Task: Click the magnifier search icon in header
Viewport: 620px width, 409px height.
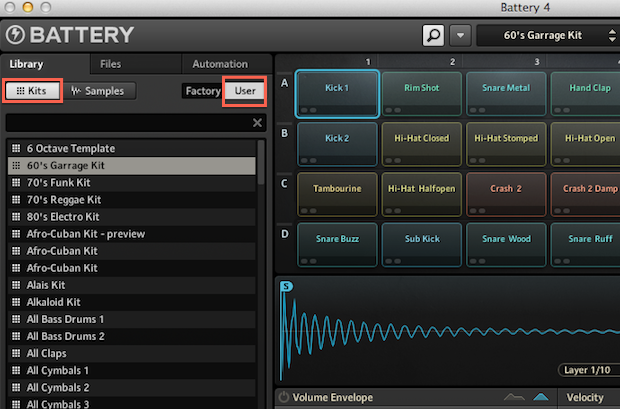Action: [x=433, y=36]
